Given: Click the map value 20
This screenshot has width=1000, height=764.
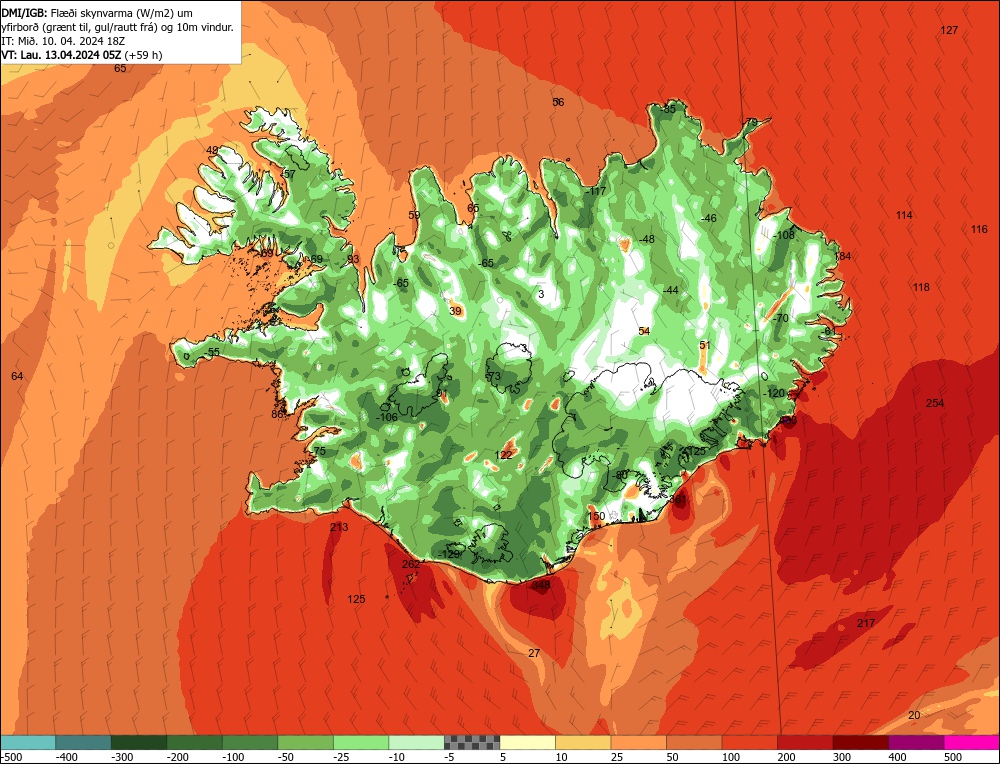Looking at the screenshot, I should pyautogui.click(x=914, y=715).
